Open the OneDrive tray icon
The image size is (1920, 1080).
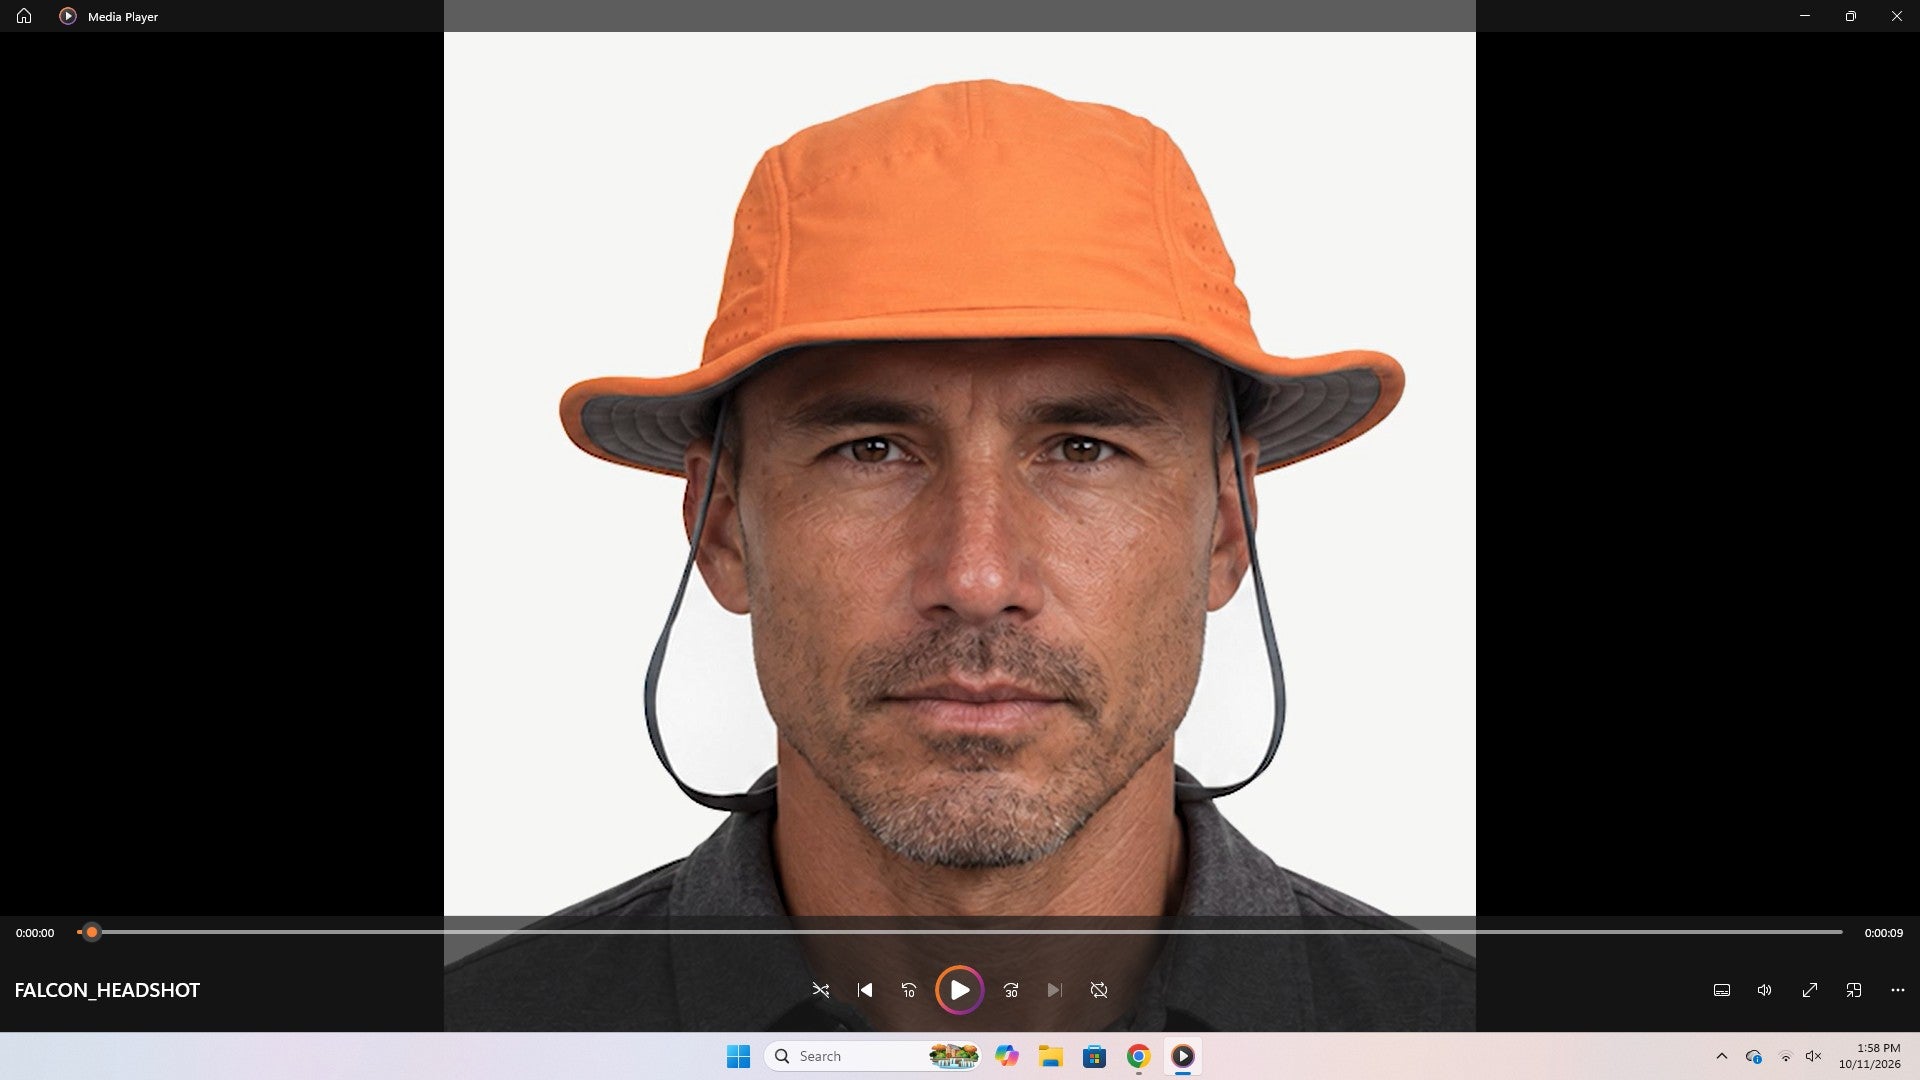1753,1056
